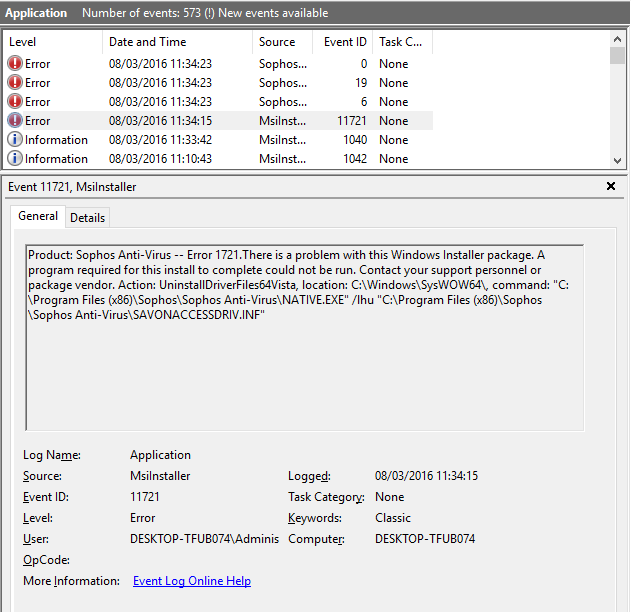Click error icon of Event ID 0 row

pyautogui.click(x=15, y=64)
